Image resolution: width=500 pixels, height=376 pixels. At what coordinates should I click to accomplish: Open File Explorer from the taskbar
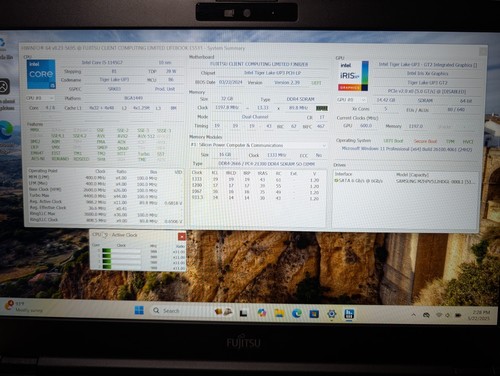[279, 313]
